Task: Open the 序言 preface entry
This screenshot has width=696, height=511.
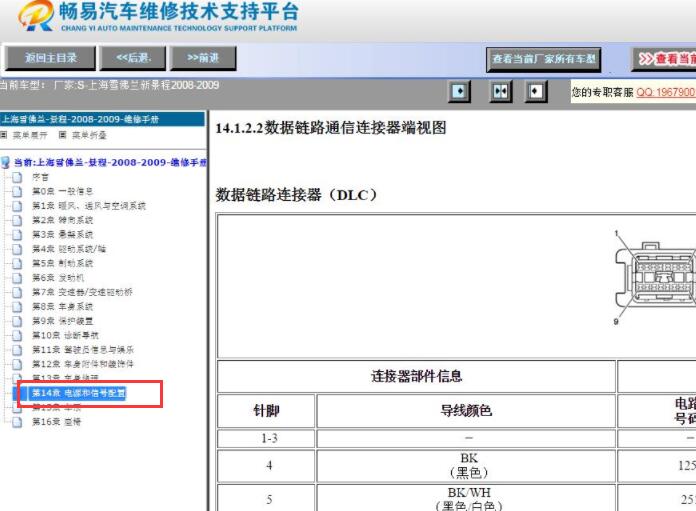Action: 40,177
